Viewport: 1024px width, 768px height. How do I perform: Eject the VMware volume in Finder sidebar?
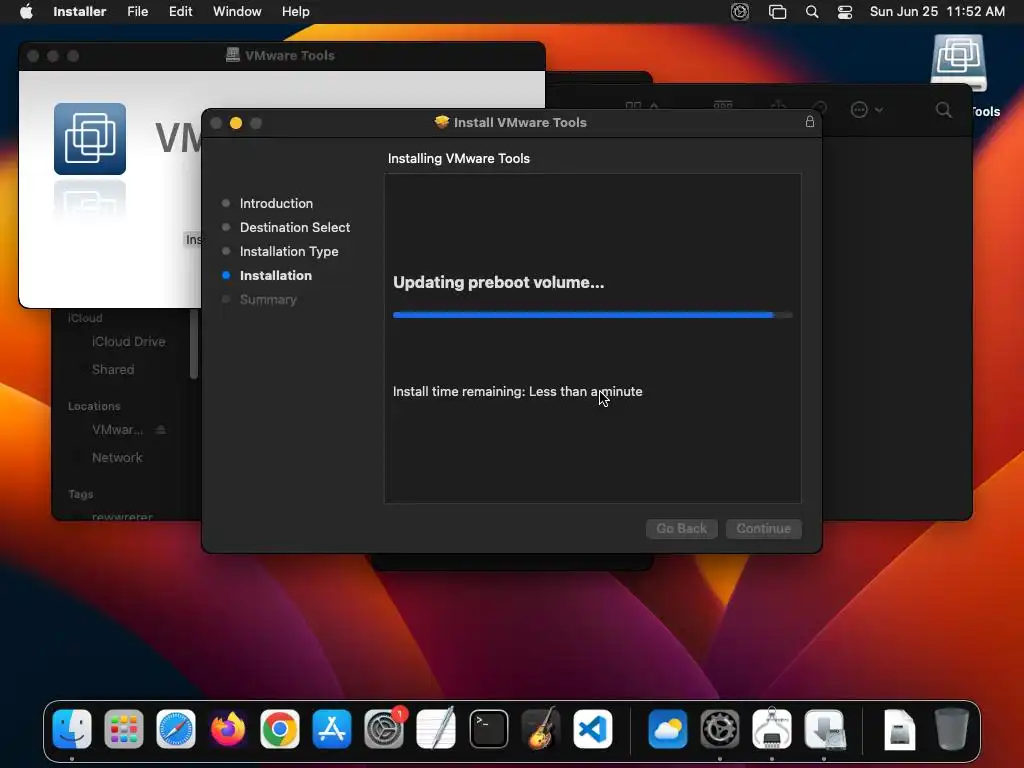tap(161, 430)
